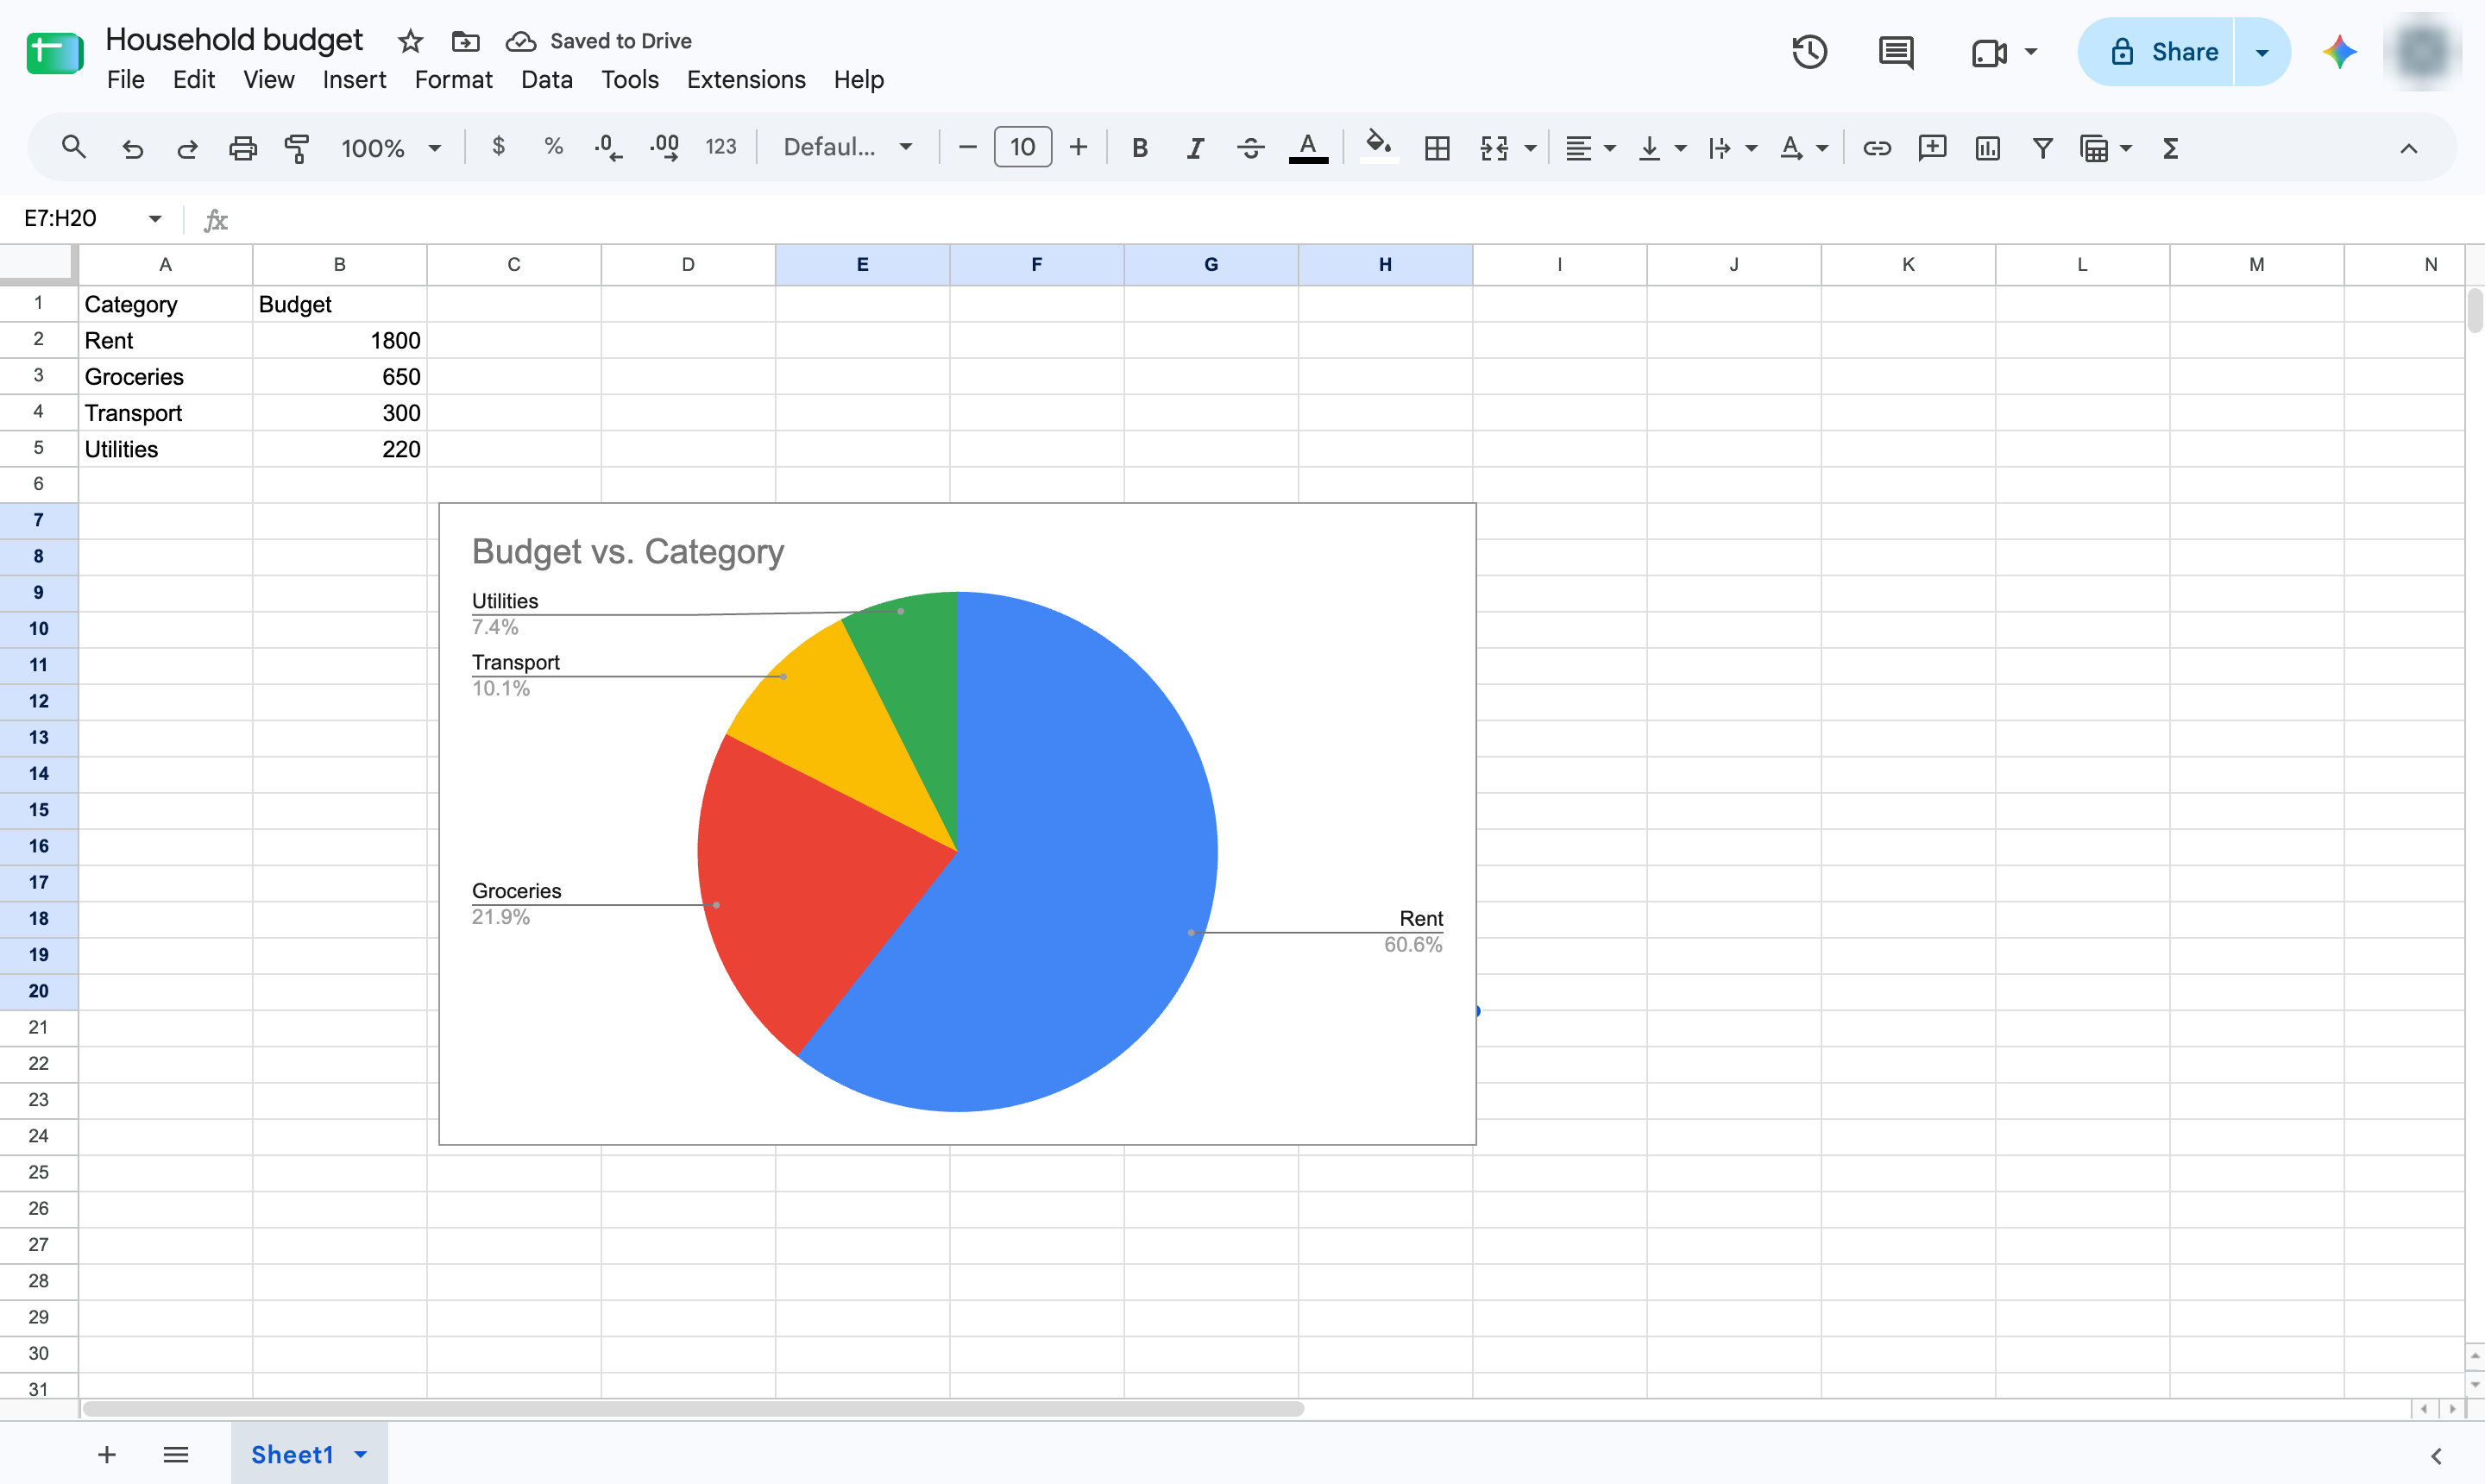2485x1484 pixels.
Task: Select the Paint format roller icon
Action: (298, 148)
